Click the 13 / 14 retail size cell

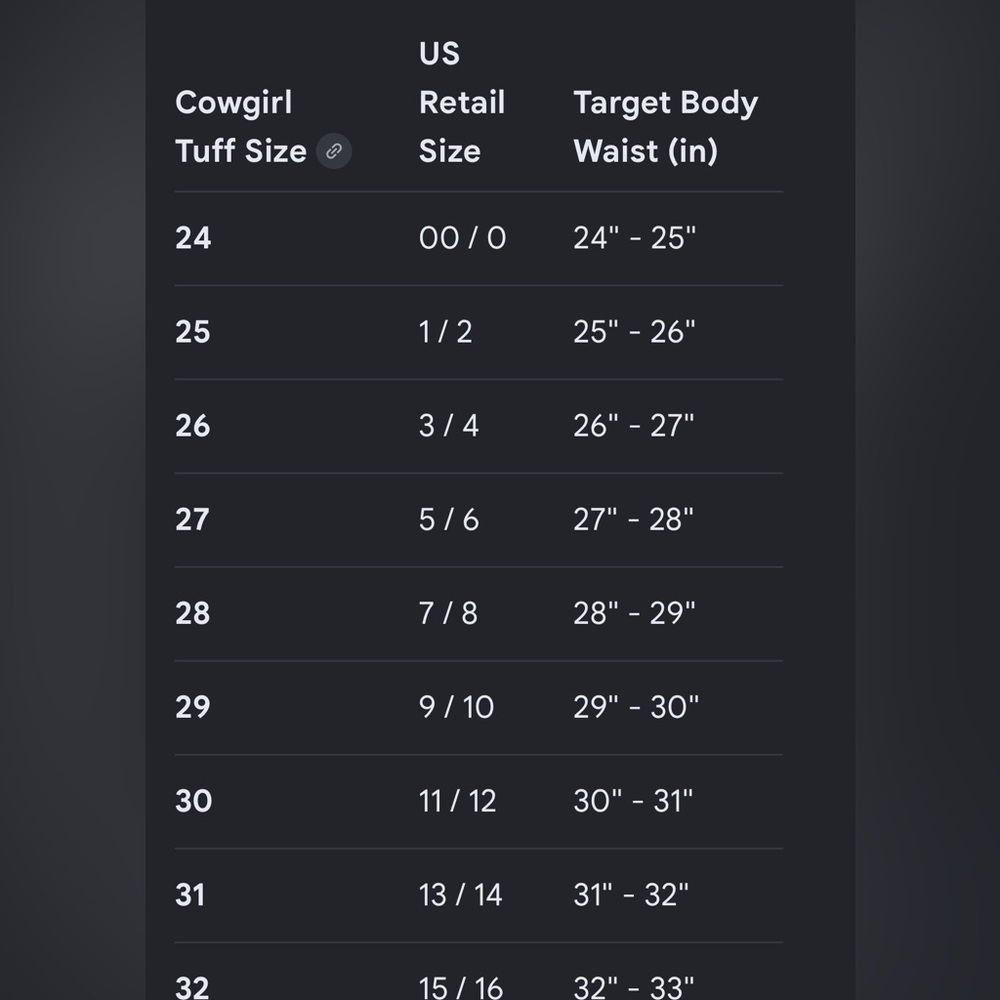pos(460,894)
